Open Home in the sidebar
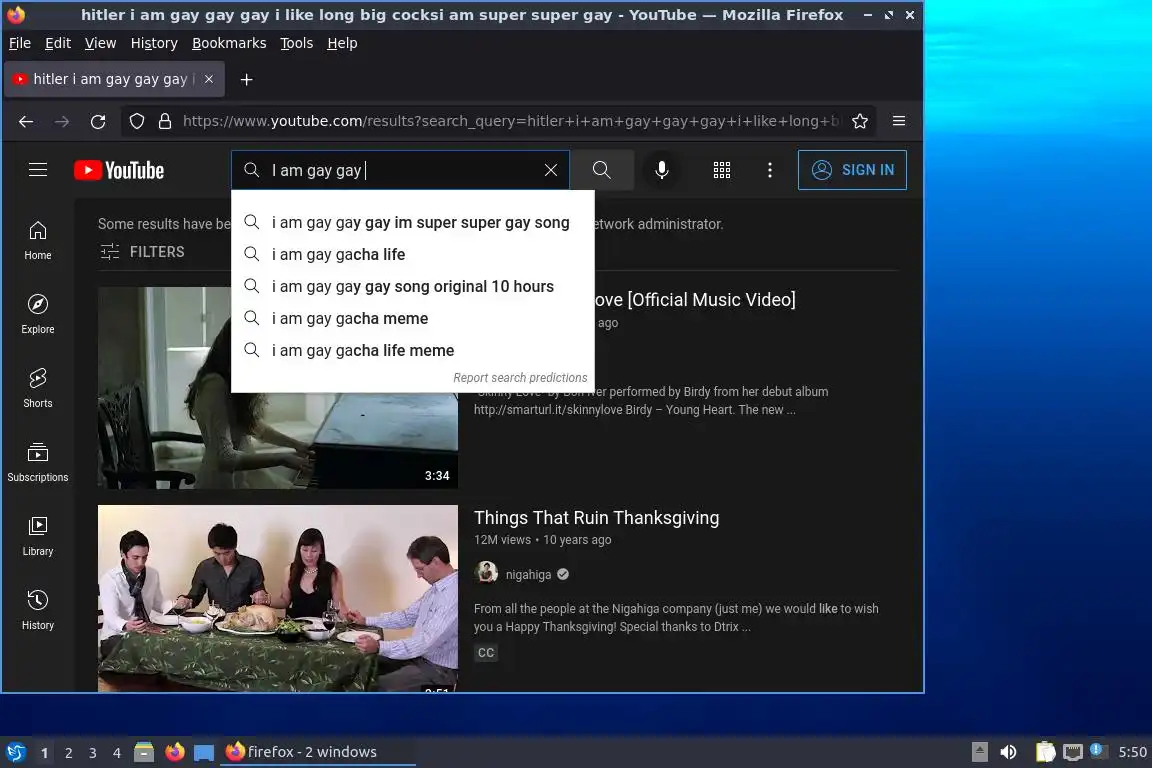 coord(37,240)
